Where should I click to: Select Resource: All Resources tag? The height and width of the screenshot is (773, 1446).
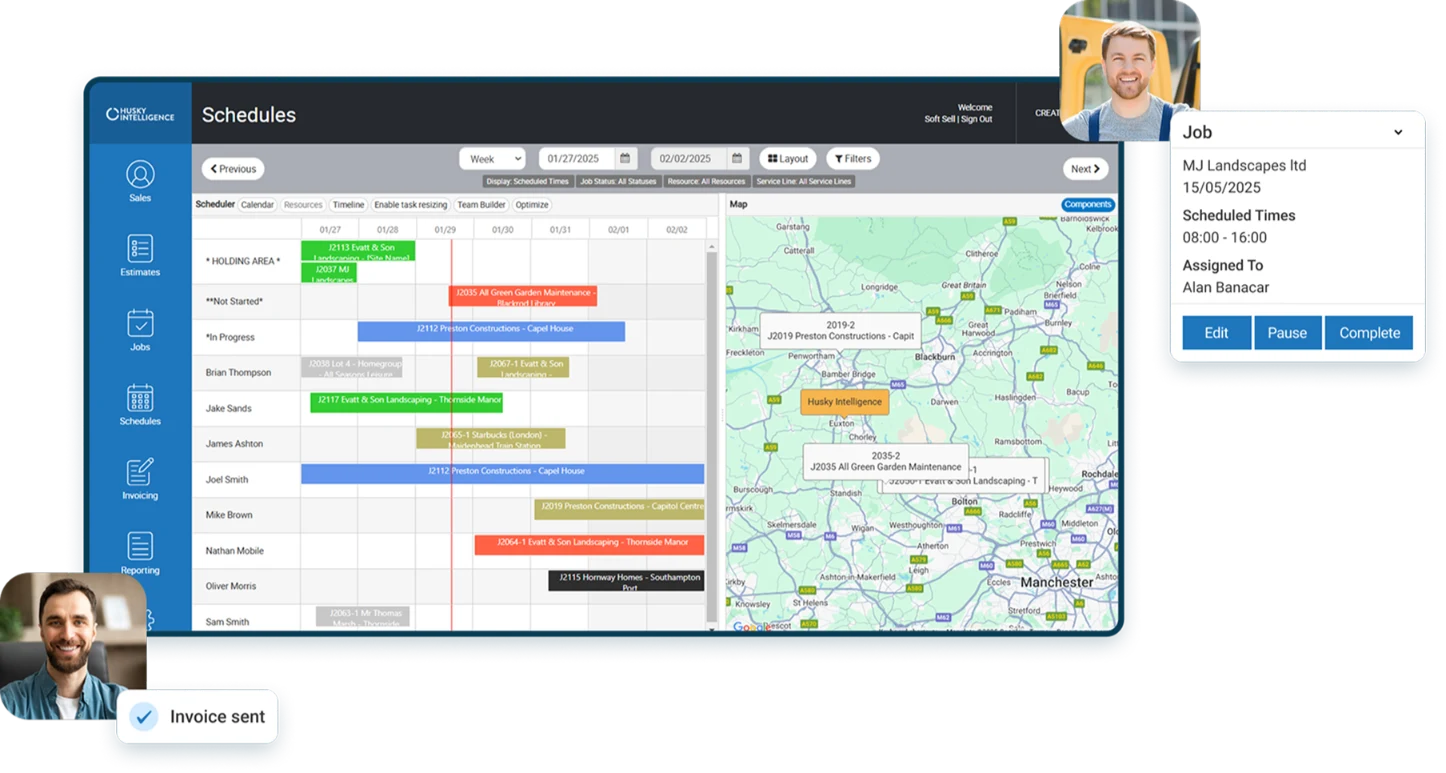pos(706,182)
